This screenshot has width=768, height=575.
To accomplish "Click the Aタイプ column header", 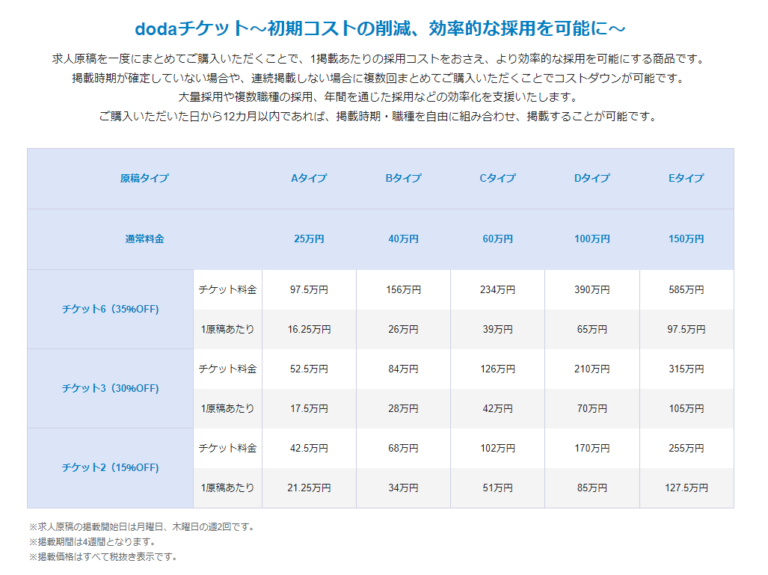I will (x=308, y=179).
